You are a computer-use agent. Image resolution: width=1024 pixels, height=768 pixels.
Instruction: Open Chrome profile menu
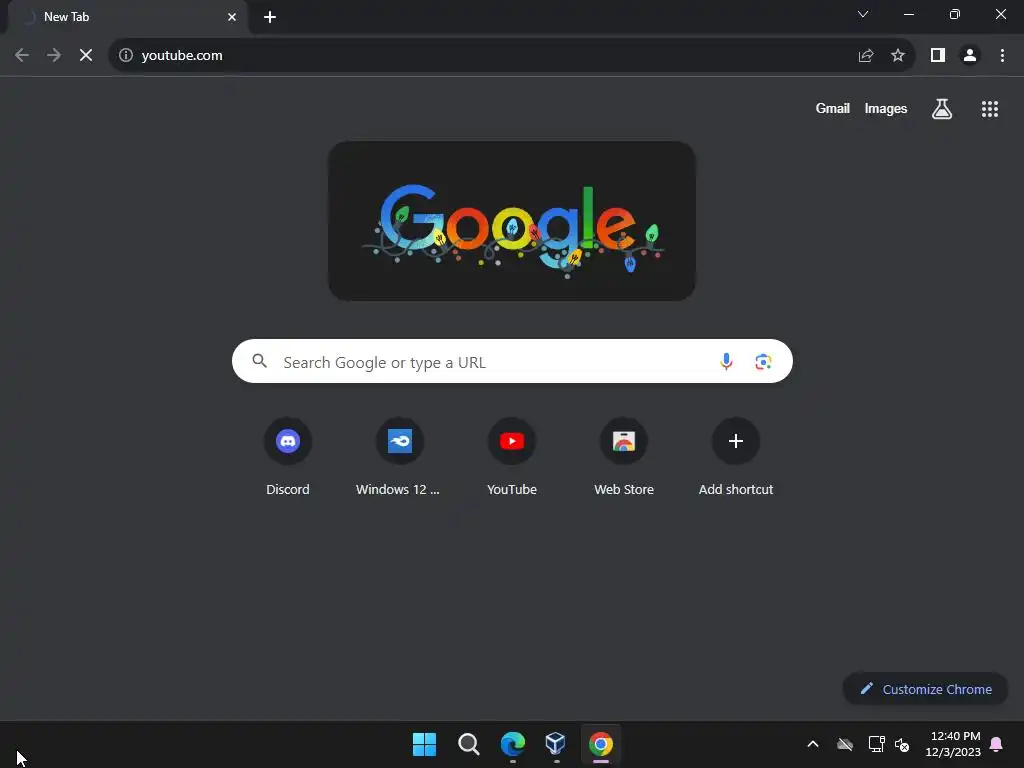[x=970, y=56]
